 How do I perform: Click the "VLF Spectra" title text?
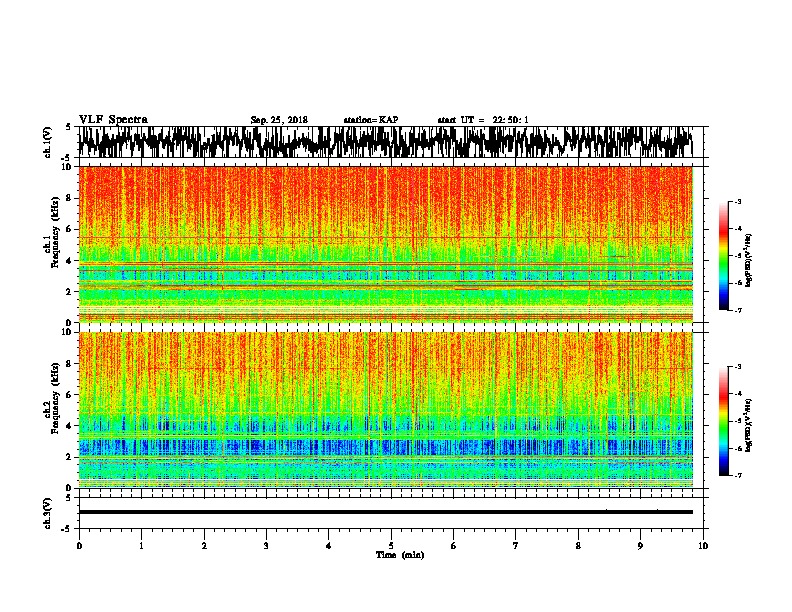click(113, 120)
